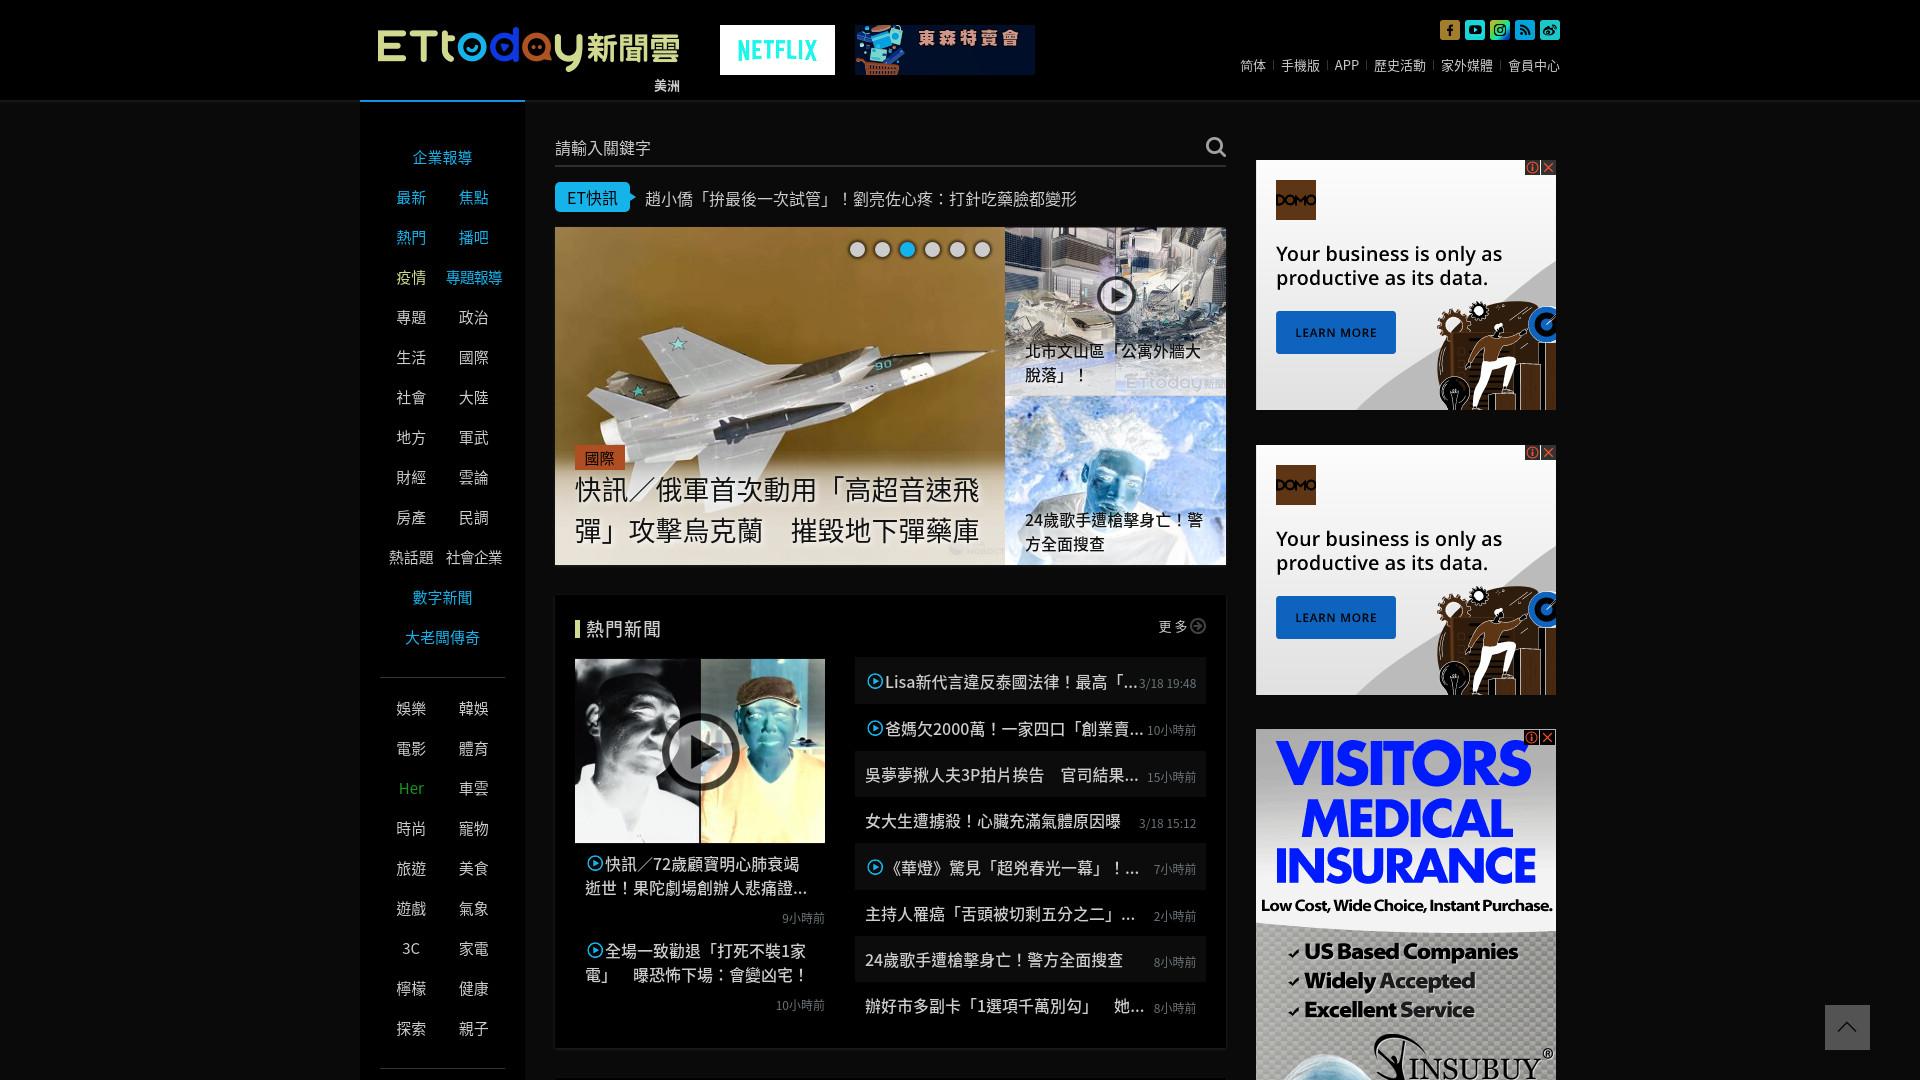Screen dimensions: 1920x1080
Task: Open the 播吧 sidebar item
Action: click(474, 237)
